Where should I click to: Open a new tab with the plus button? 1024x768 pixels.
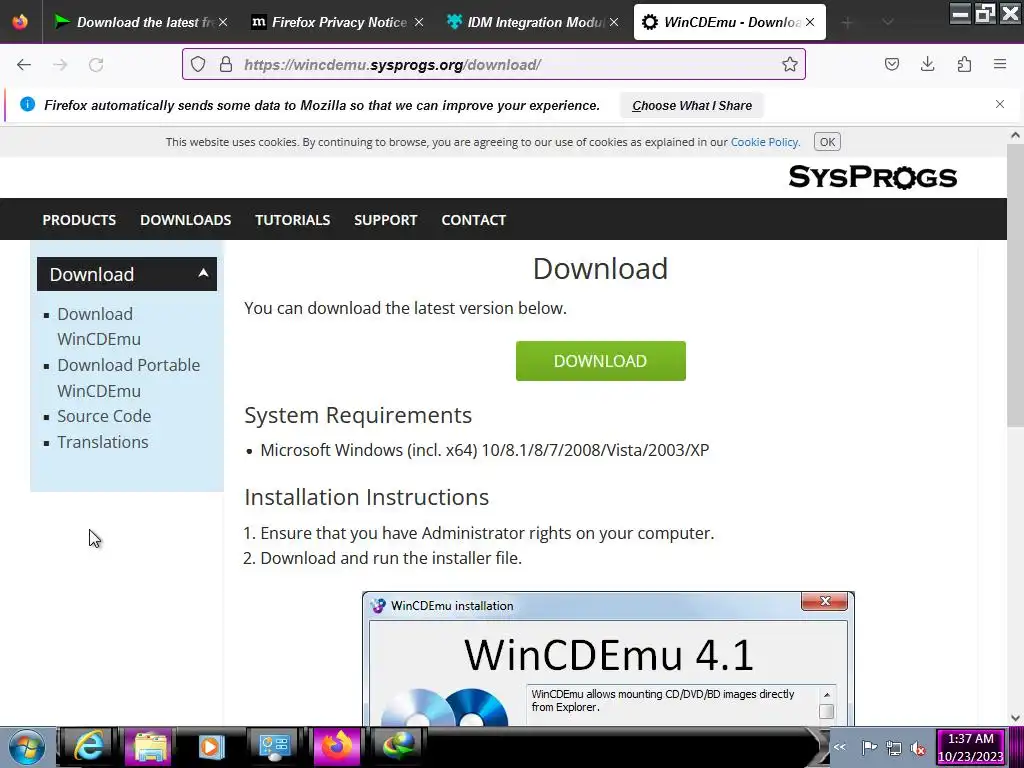click(847, 23)
